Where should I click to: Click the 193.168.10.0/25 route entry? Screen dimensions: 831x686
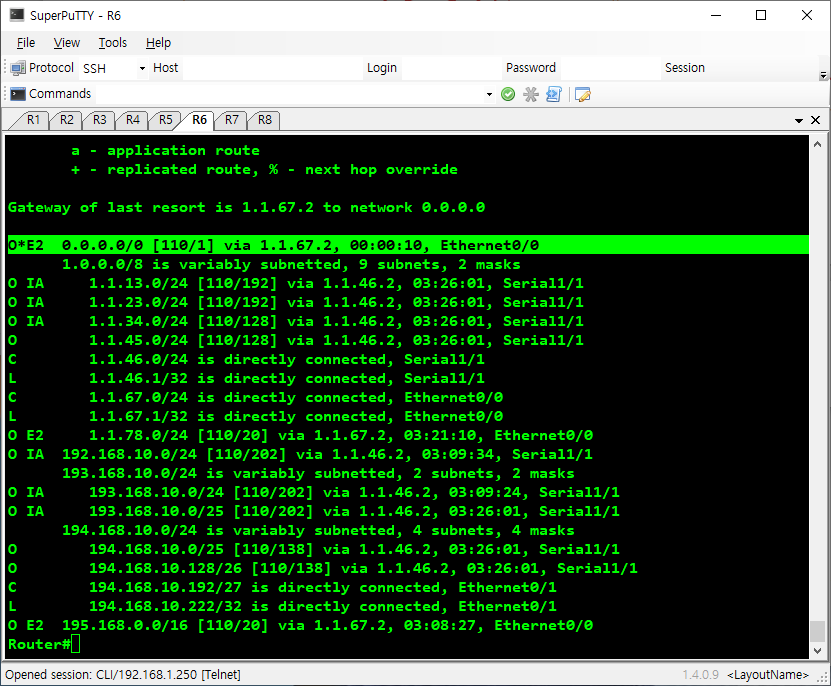pos(314,511)
